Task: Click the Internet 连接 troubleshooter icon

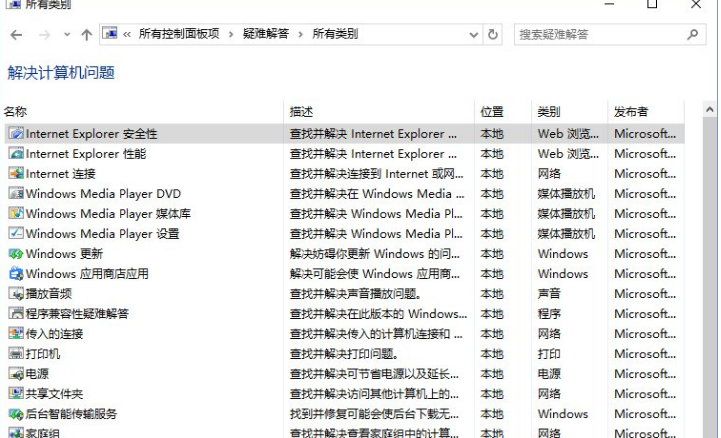Action: point(16,174)
